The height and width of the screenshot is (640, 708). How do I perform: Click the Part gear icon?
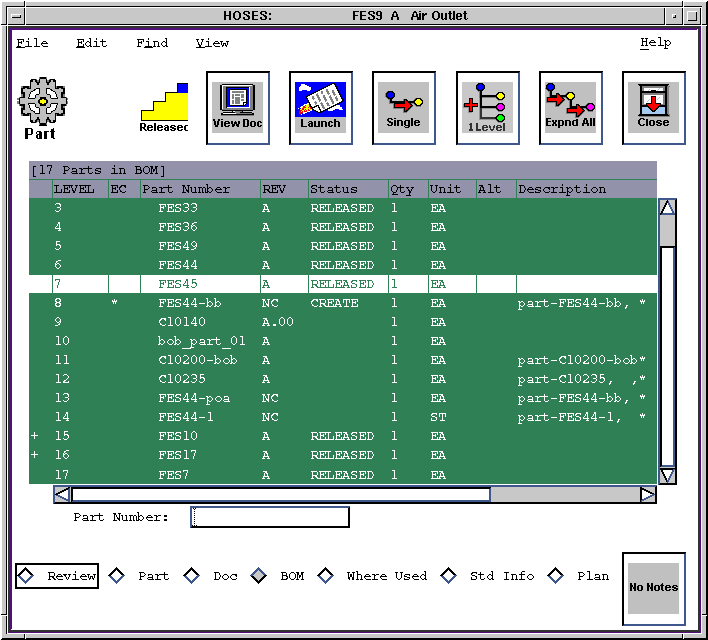42,101
